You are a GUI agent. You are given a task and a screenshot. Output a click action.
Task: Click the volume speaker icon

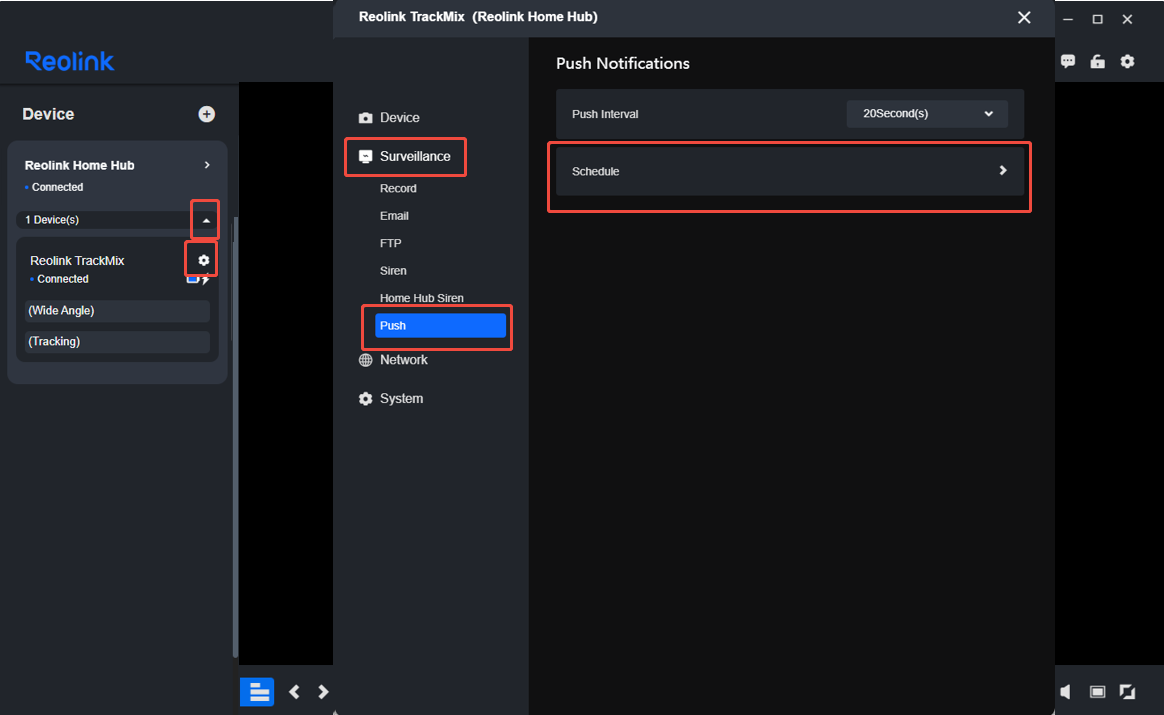(x=1065, y=692)
